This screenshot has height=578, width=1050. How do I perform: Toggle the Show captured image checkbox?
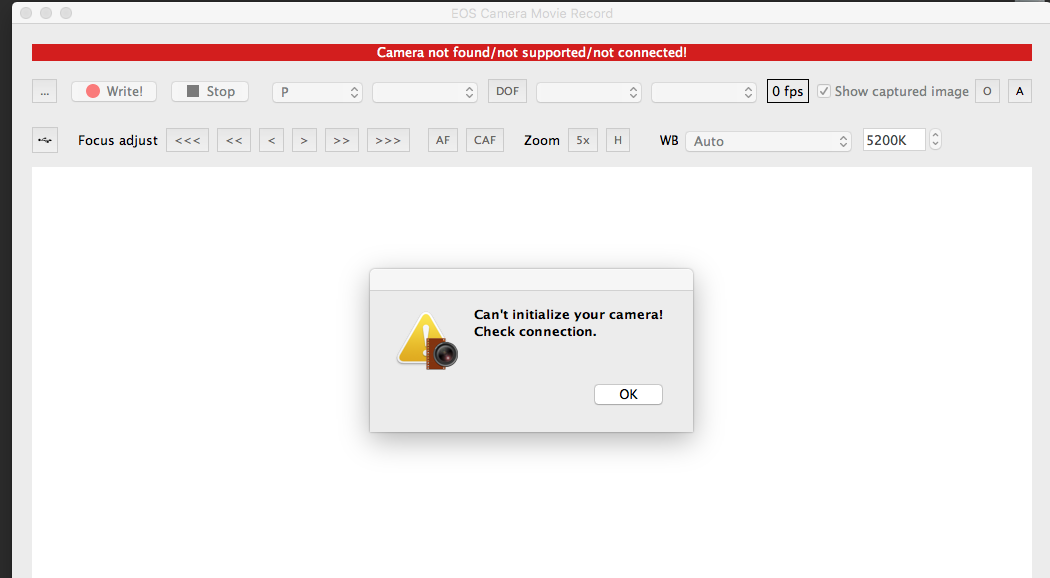(824, 91)
